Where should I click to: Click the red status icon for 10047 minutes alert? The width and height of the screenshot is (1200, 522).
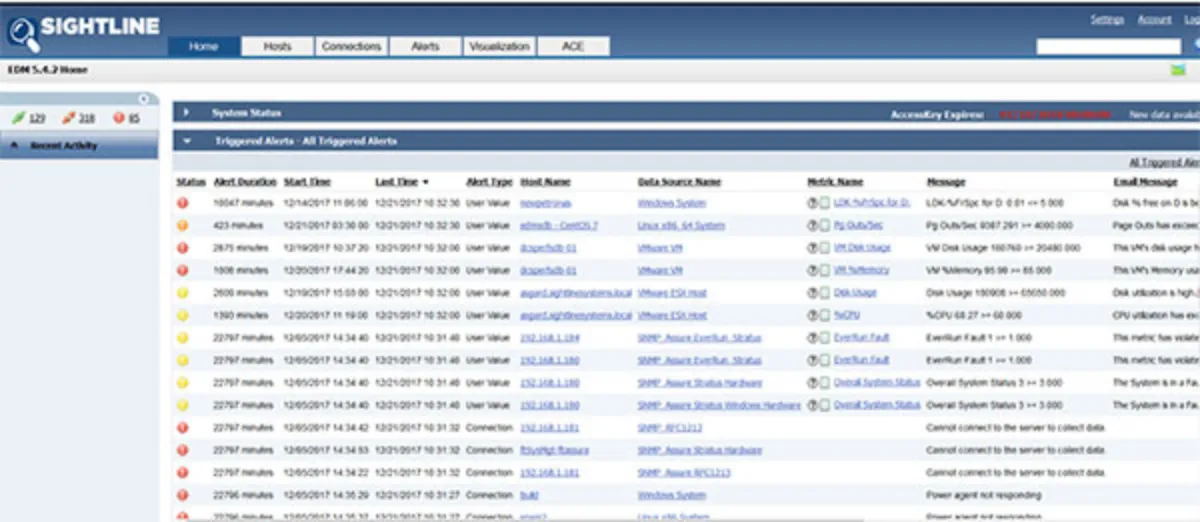coord(183,202)
